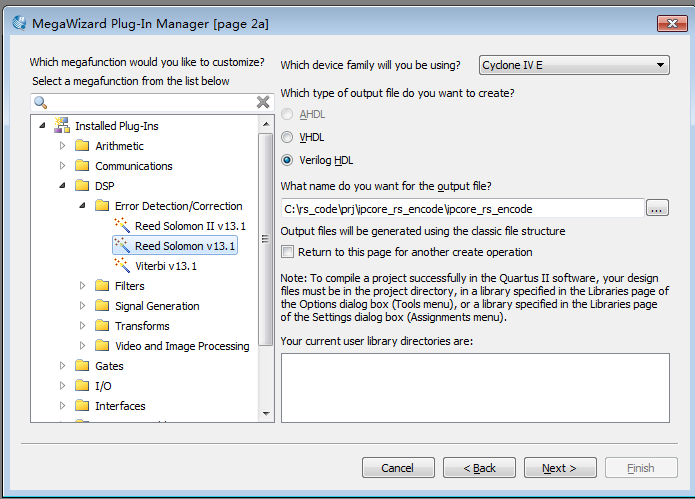
Task: Select the Verilog HDL output type
Action: [287, 160]
